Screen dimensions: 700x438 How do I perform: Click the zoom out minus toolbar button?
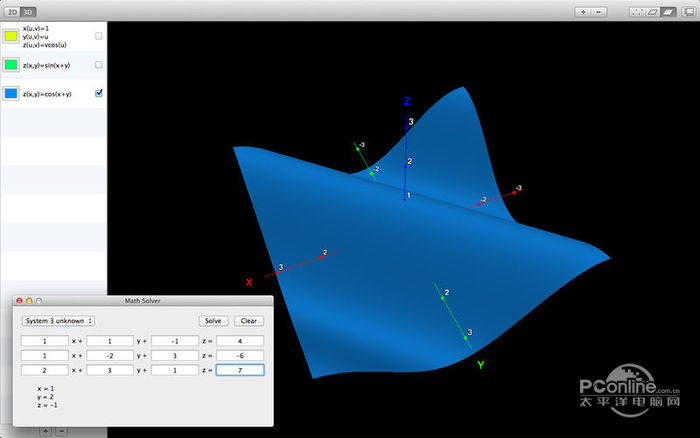coord(599,12)
